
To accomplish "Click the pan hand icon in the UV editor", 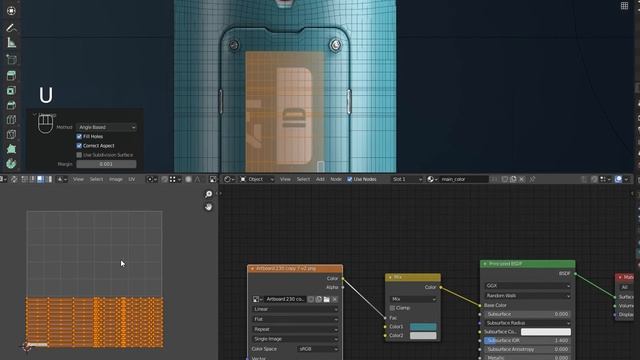I will (209, 207).
